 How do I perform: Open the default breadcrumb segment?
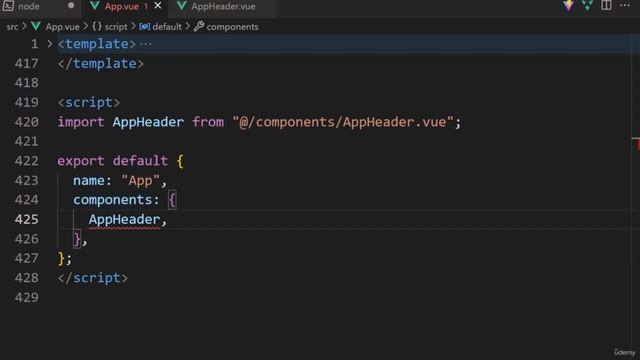click(167, 27)
